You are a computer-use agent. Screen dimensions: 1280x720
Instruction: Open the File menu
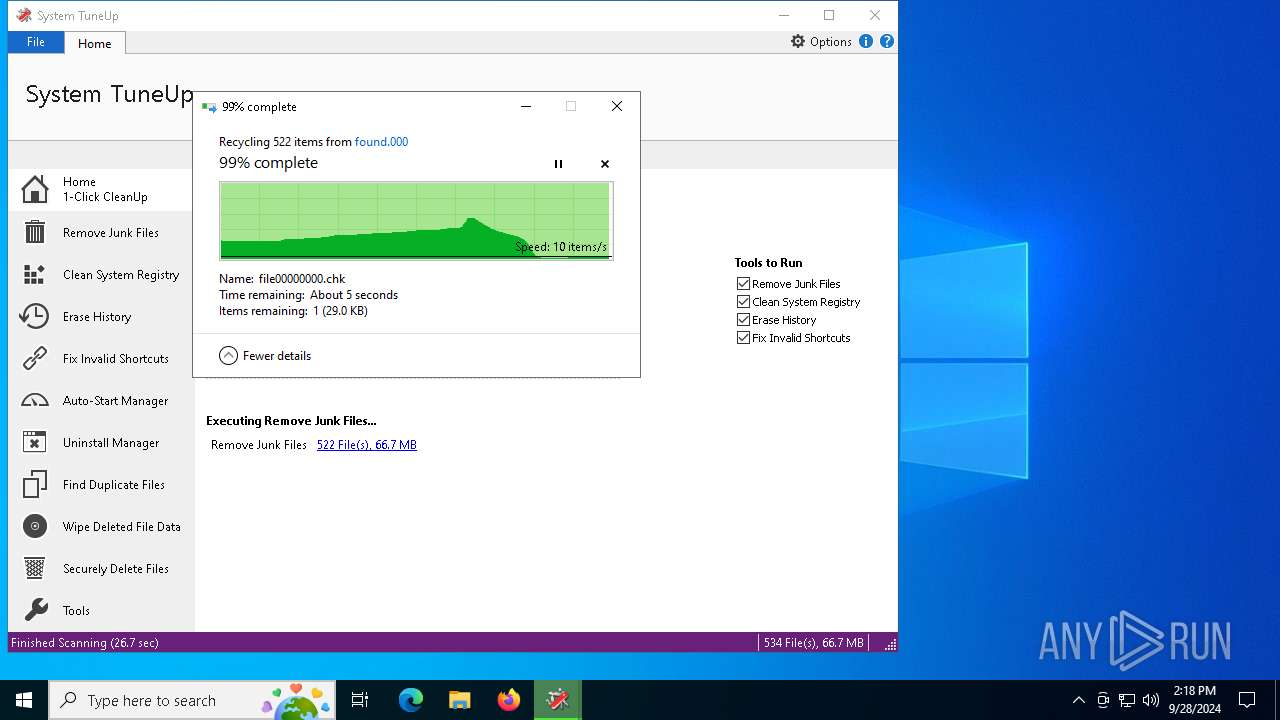(x=36, y=42)
